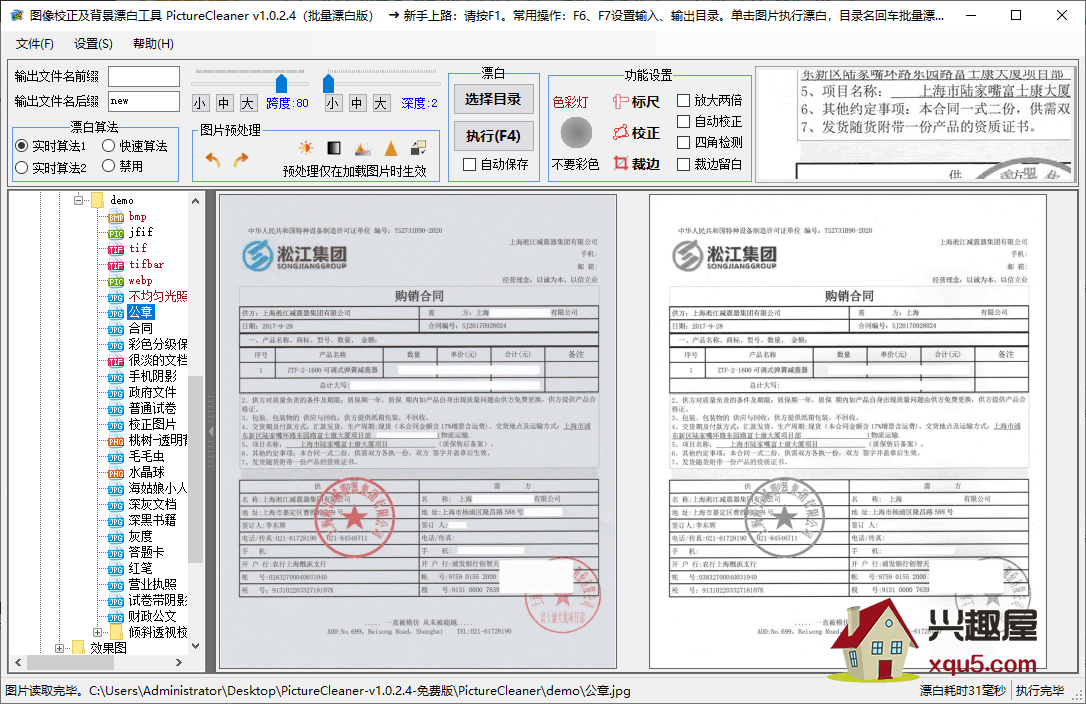1086x704 pixels.
Task: Open the 文件(F) menu
Action: pos(35,44)
